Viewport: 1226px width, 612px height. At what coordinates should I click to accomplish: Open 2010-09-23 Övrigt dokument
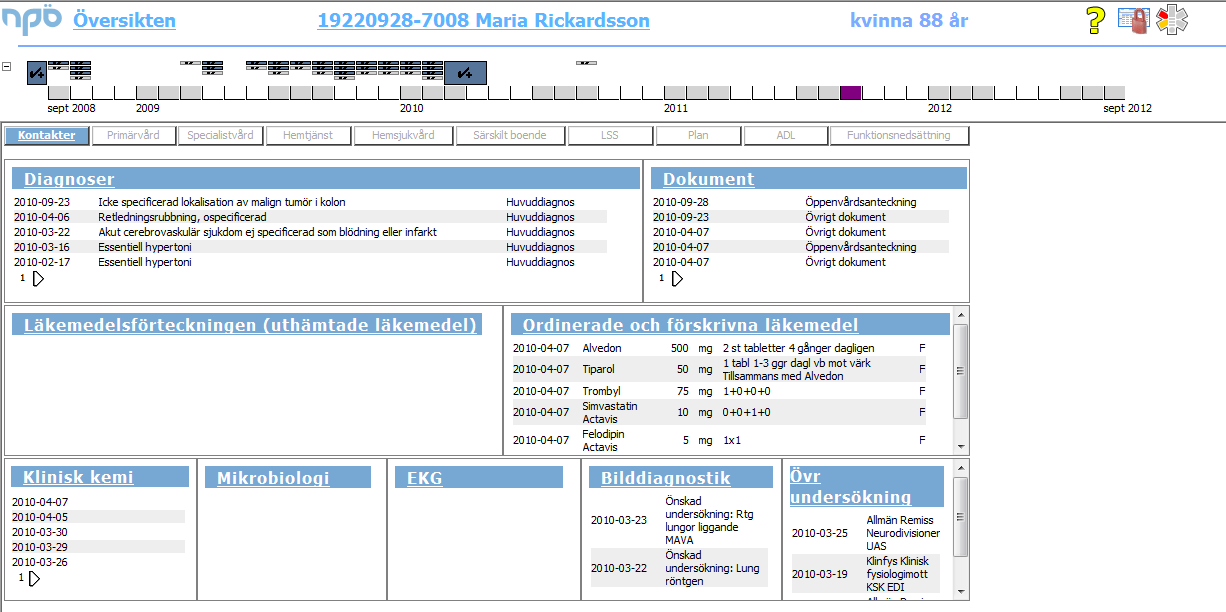click(800, 217)
